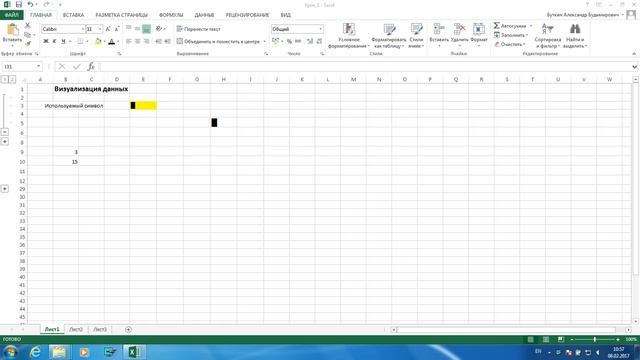The height and width of the screenshot is (360, 640).
Task: Switch to Page Layout view in status bar
Action: [546, 340]
